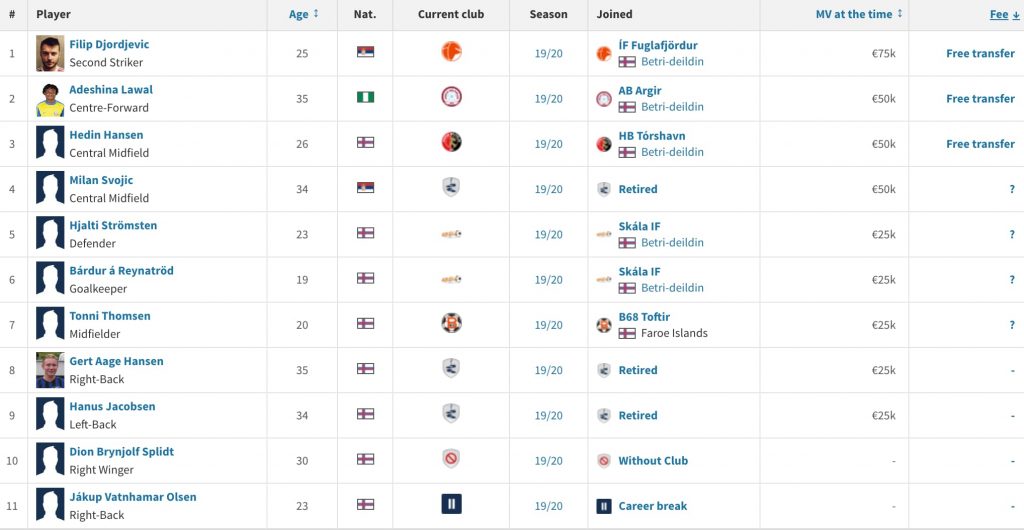Image resolution: width=1024 pixels, height=530 pixels.
Task: Click the 19/20 season link for Jákup Olsen
Action: click(x=549, y=506)
